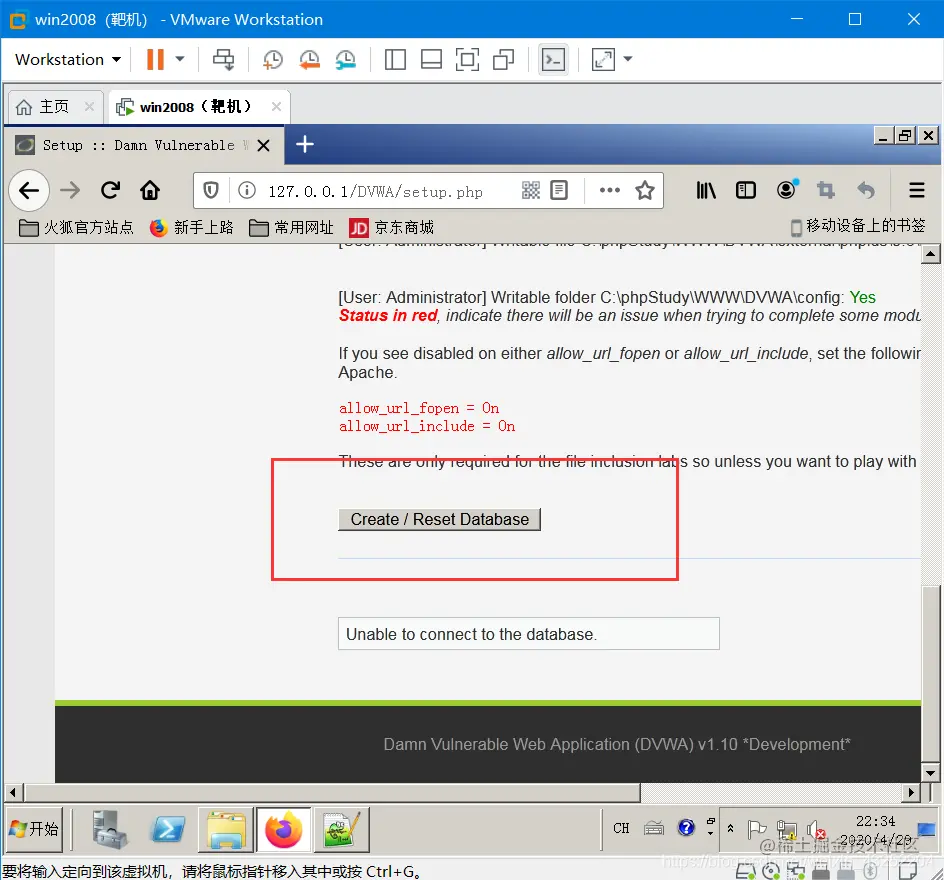Close the 主页 tab
The height and width of the screenshot is (880, 944).
89,107
